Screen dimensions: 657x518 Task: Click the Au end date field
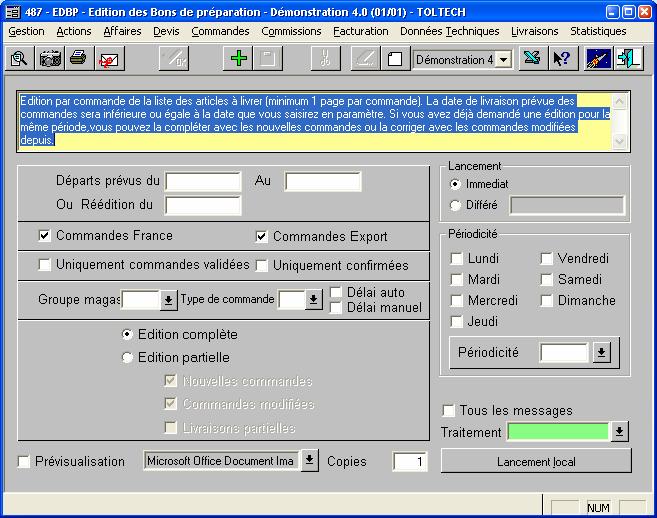[x=323, y=181]
